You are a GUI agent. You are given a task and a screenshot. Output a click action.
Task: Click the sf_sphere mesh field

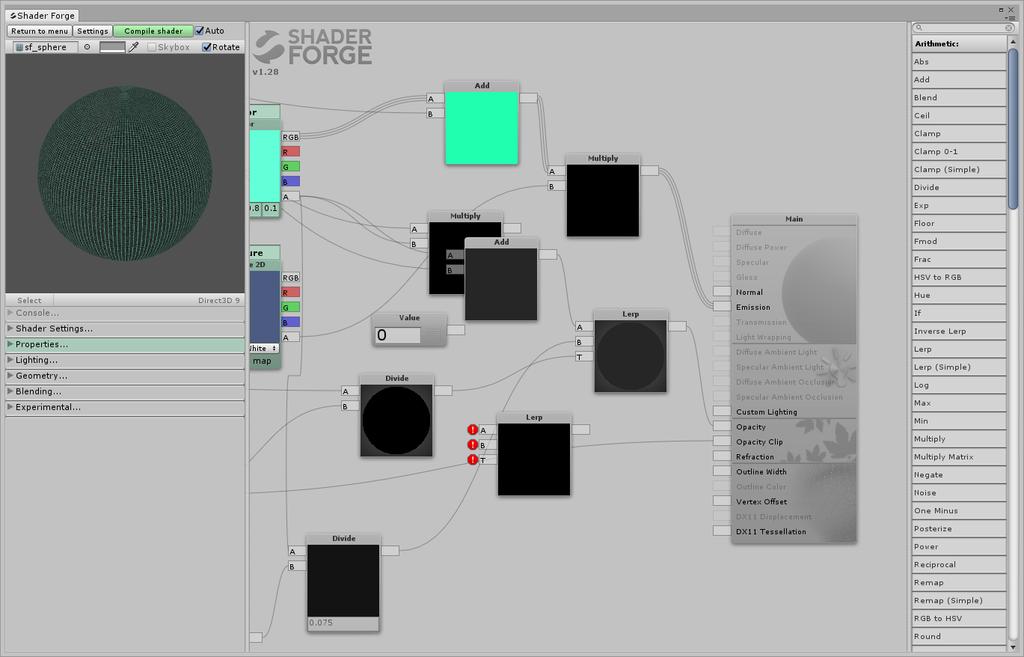[x=45, y=47]
